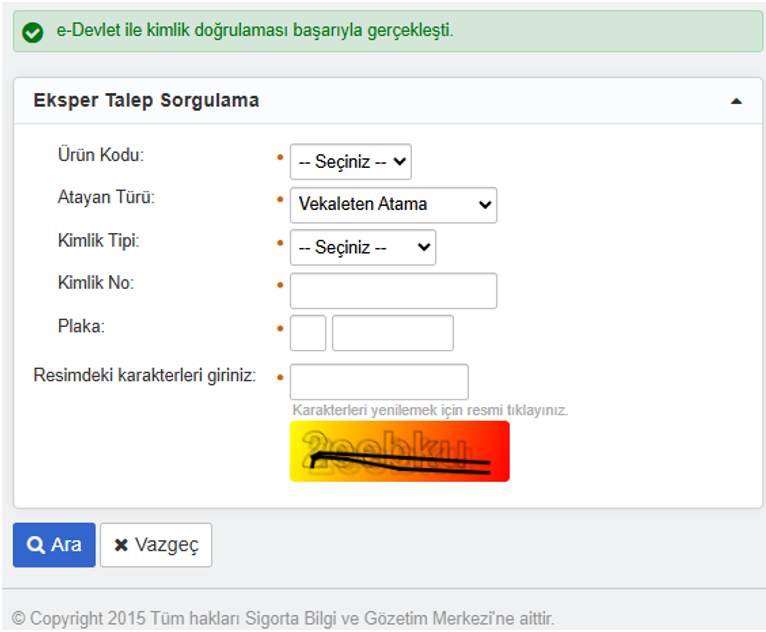766x632 pixels.
Task: Collapse the Eksper Talep Sorgulama panel arrow
Action: click(x=736, y=101)
